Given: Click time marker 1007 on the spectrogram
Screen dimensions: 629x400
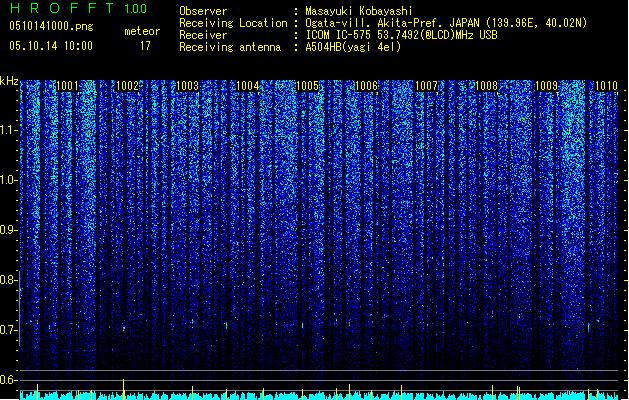Looking at the screenshot, I should (426, 86).
